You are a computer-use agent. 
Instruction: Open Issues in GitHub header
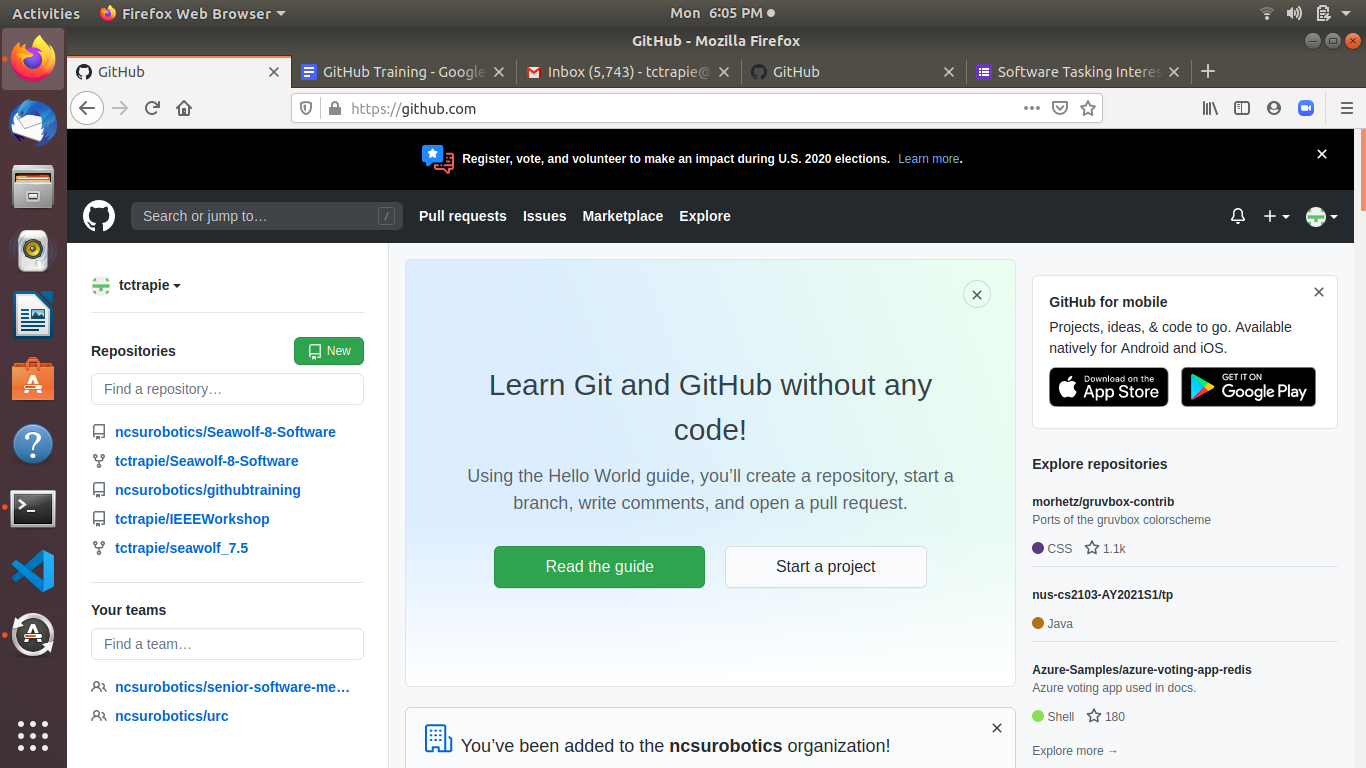[545, 216]
